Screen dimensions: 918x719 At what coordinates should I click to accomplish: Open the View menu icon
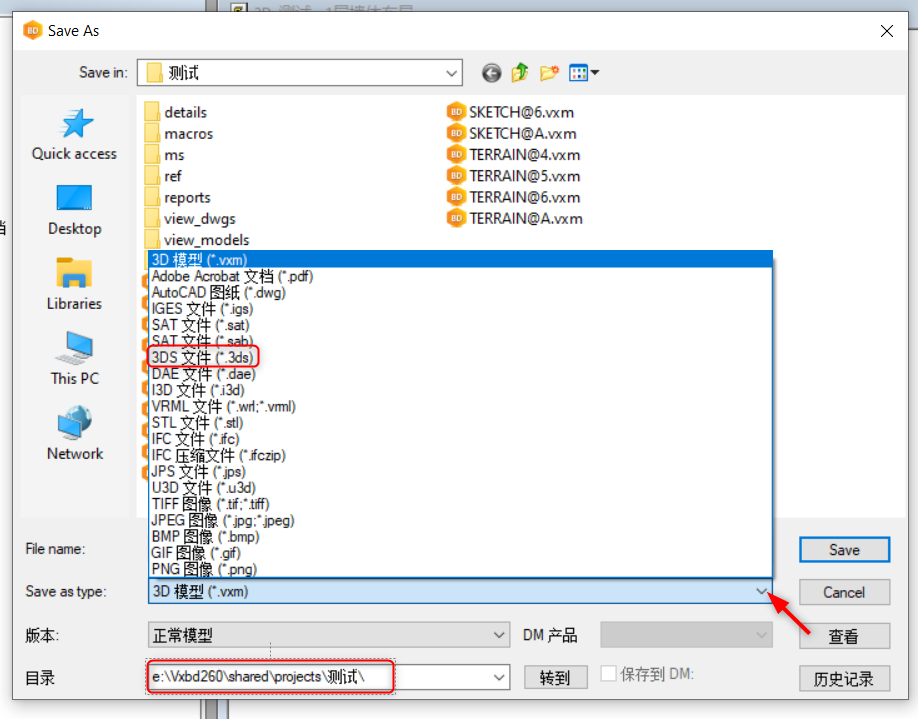coord(584,73)
